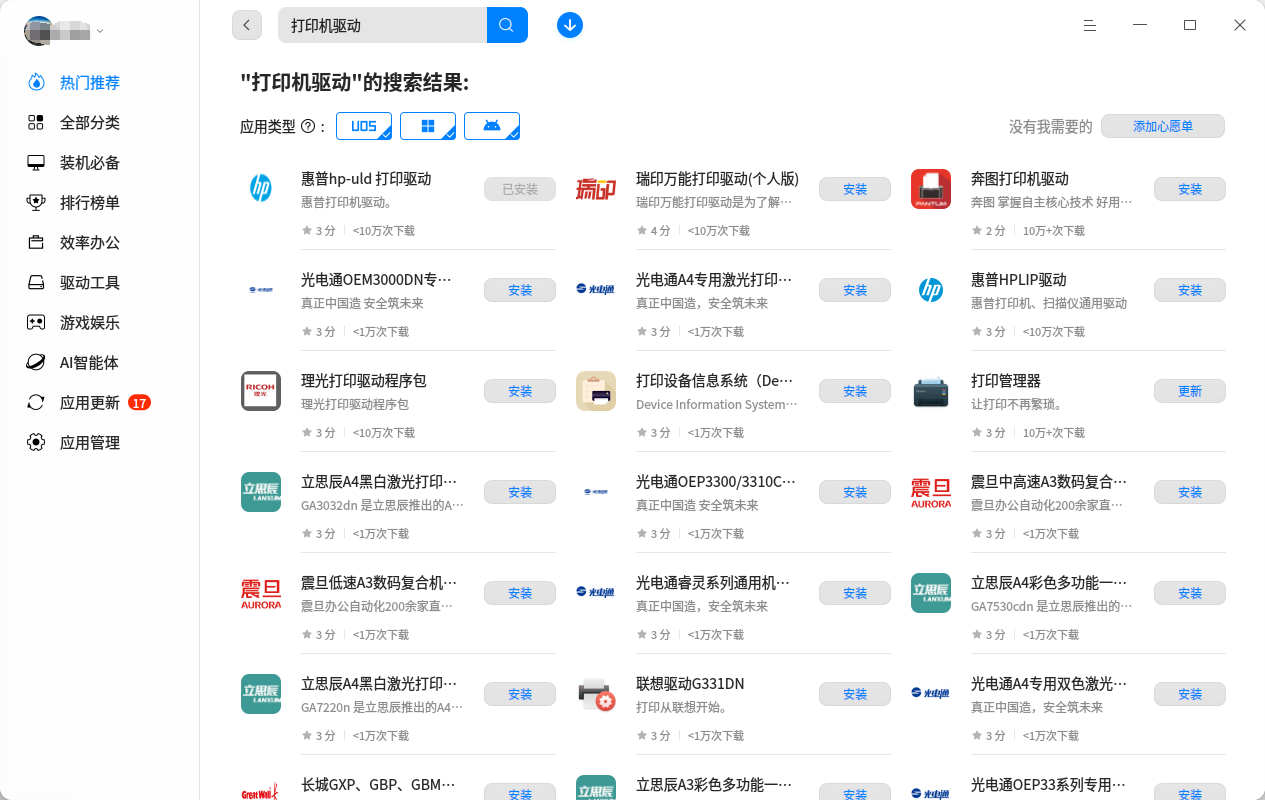This screenshot has height=800, width=1265.
Task: Click the 立思辰A3彩色多功能一… title
Action: coord(714,785)
